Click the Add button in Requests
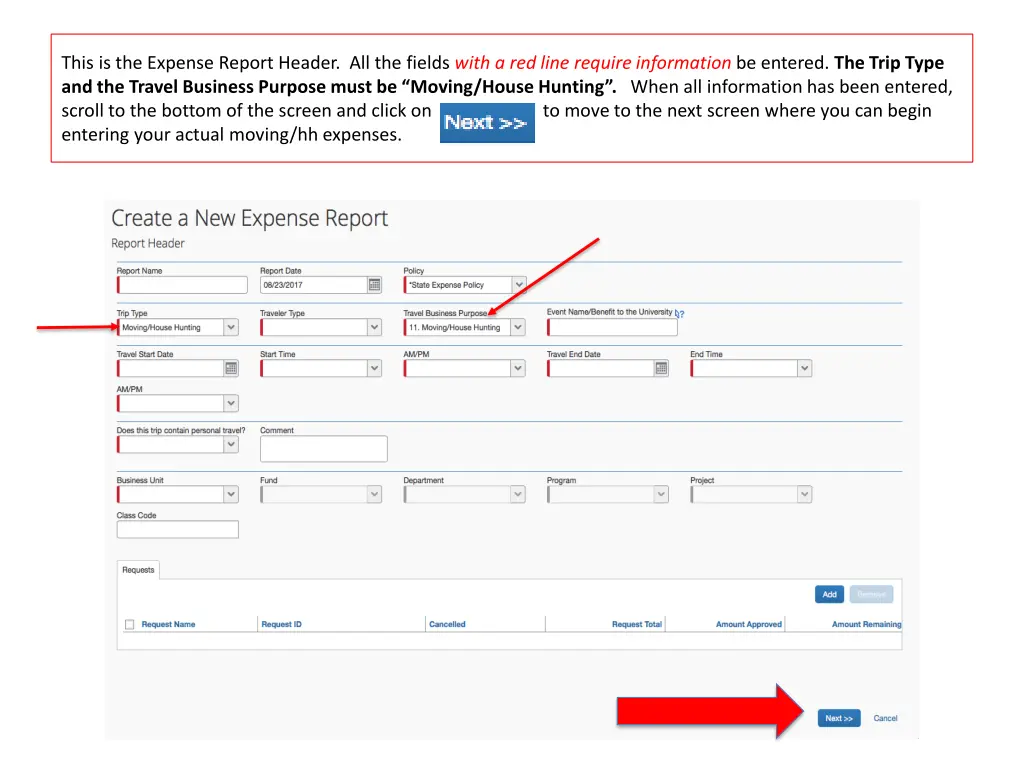 (x=829, y=594)
